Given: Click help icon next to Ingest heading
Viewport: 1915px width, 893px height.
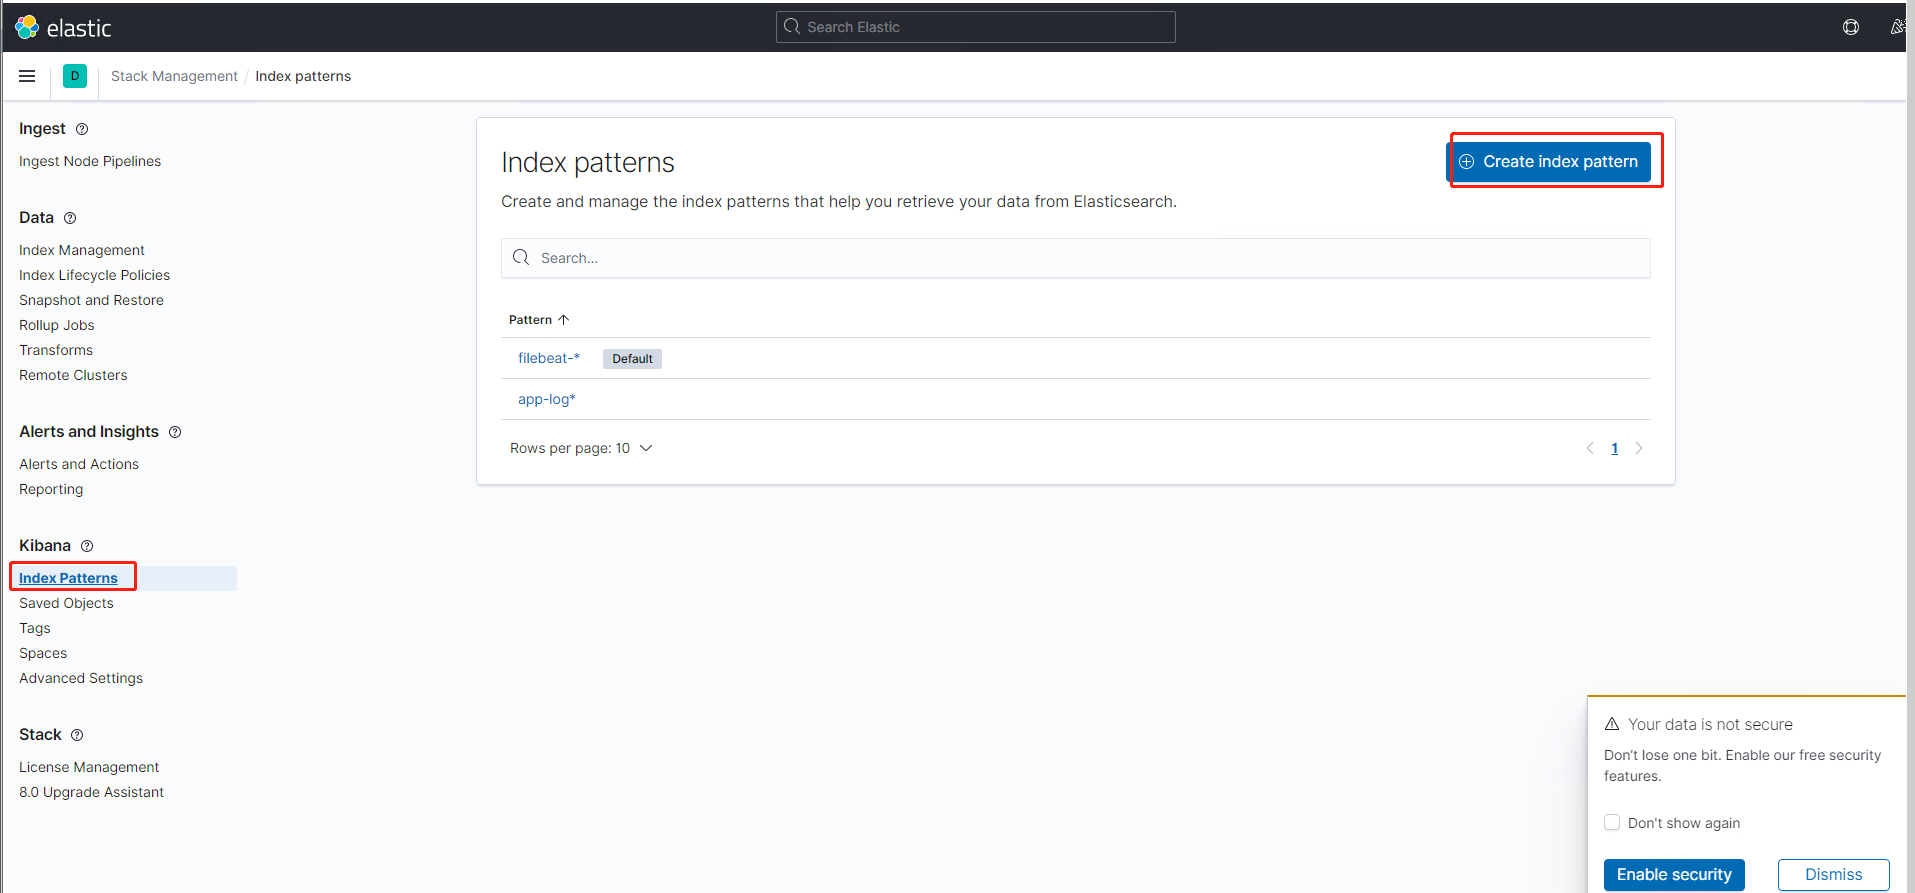Looking at the screenshot, I should [82, 129].
